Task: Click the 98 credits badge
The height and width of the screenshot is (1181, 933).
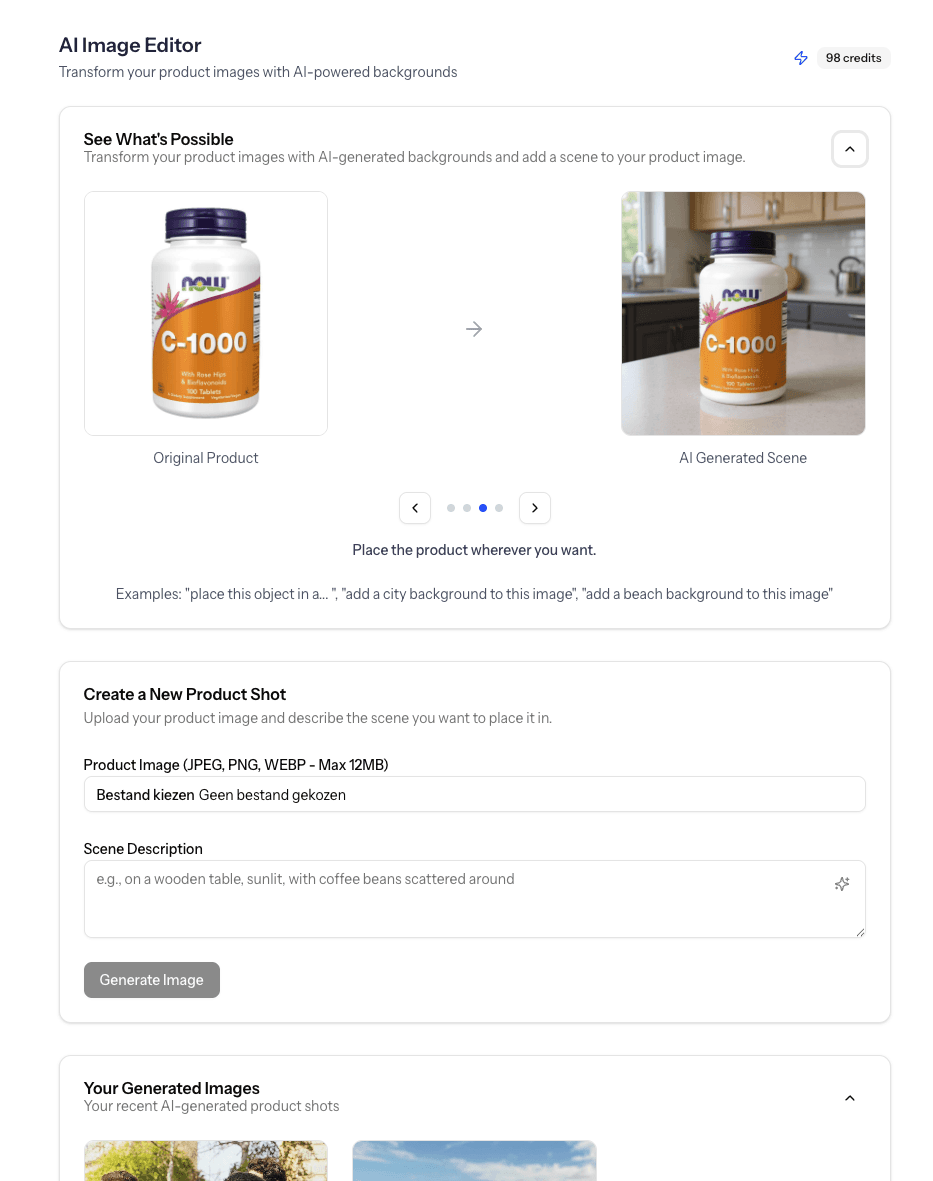Action: click(x=853, y=58)
